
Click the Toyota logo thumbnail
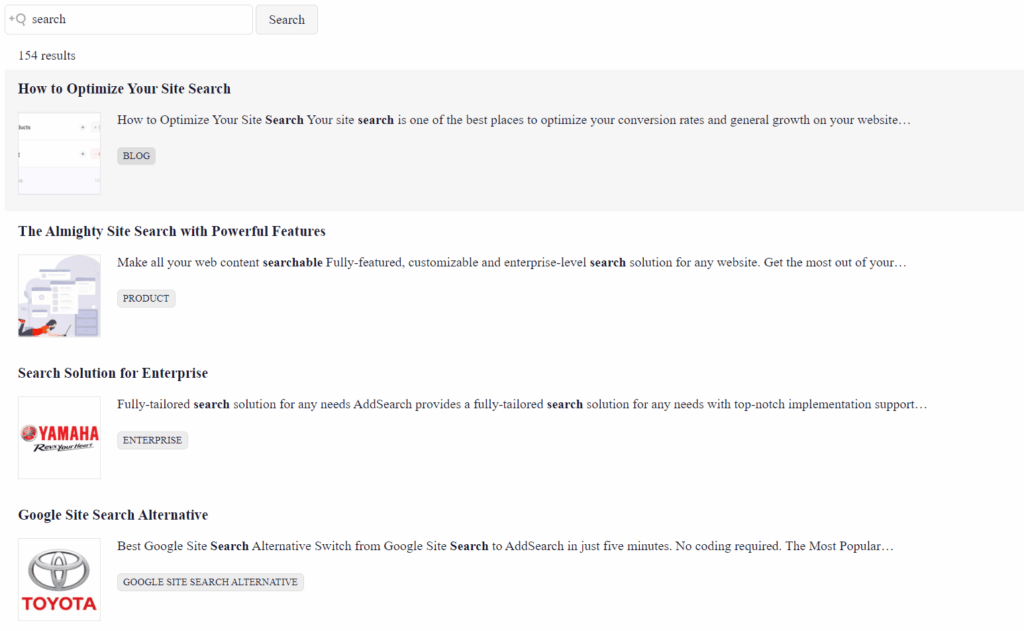click(59, 579)
